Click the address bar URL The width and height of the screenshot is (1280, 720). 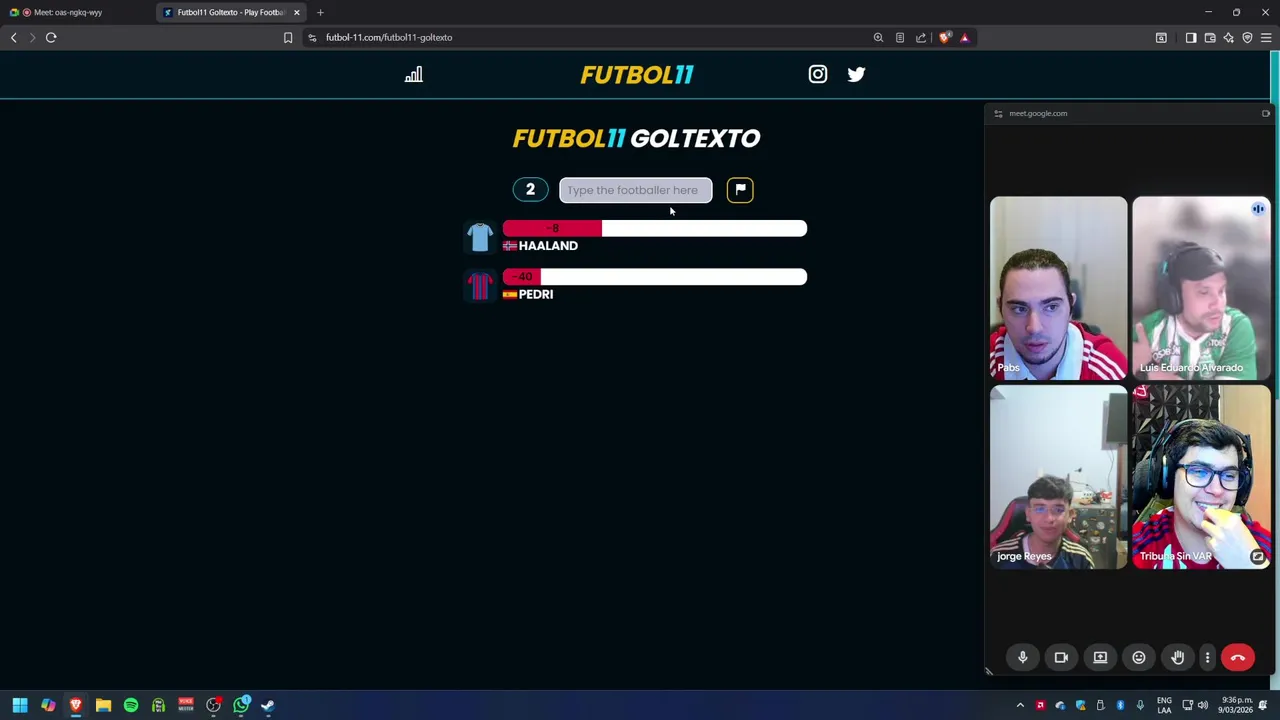click(389, 38)
